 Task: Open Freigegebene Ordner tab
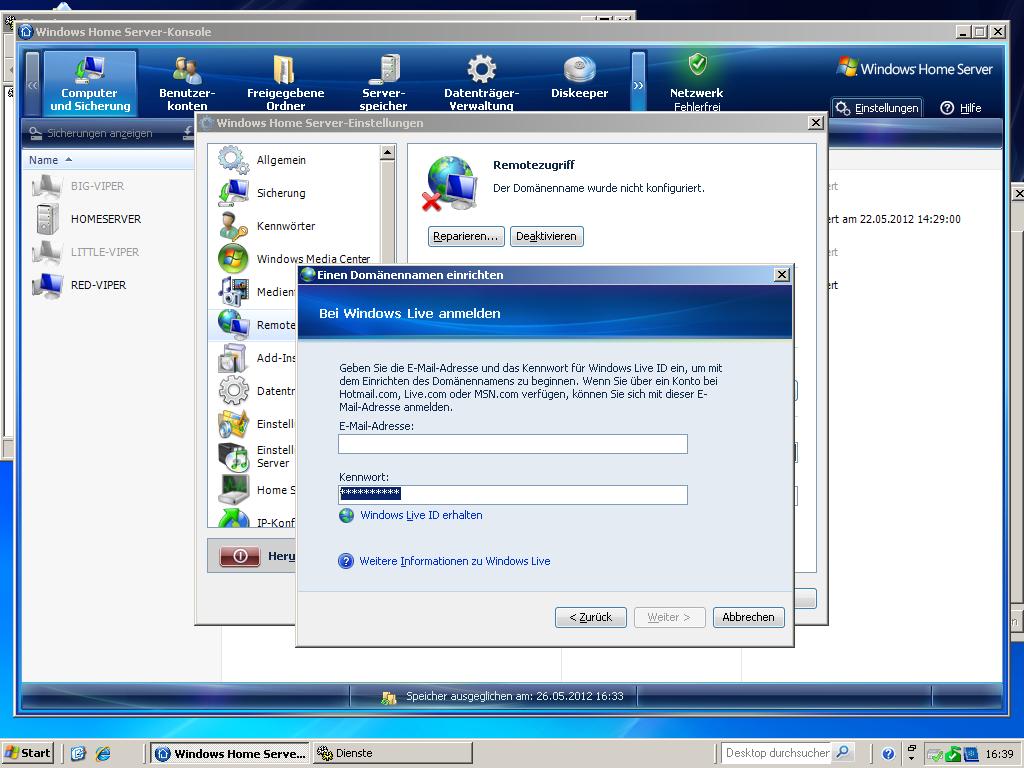point(285,83)
